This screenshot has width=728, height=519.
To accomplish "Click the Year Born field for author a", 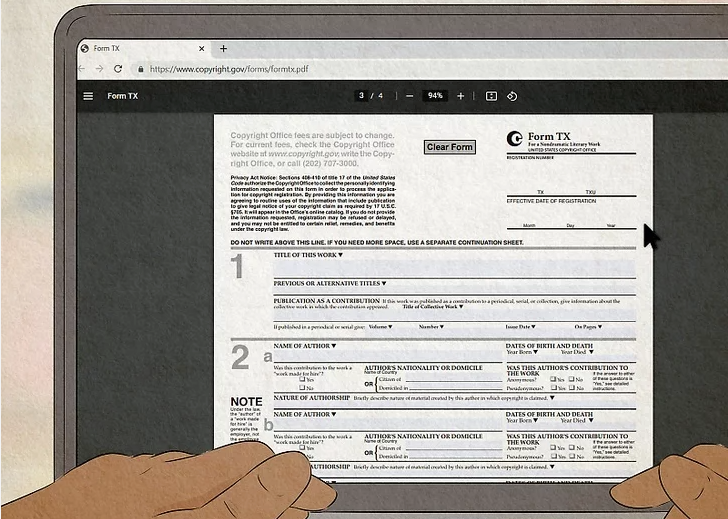I will coord(532,358).
